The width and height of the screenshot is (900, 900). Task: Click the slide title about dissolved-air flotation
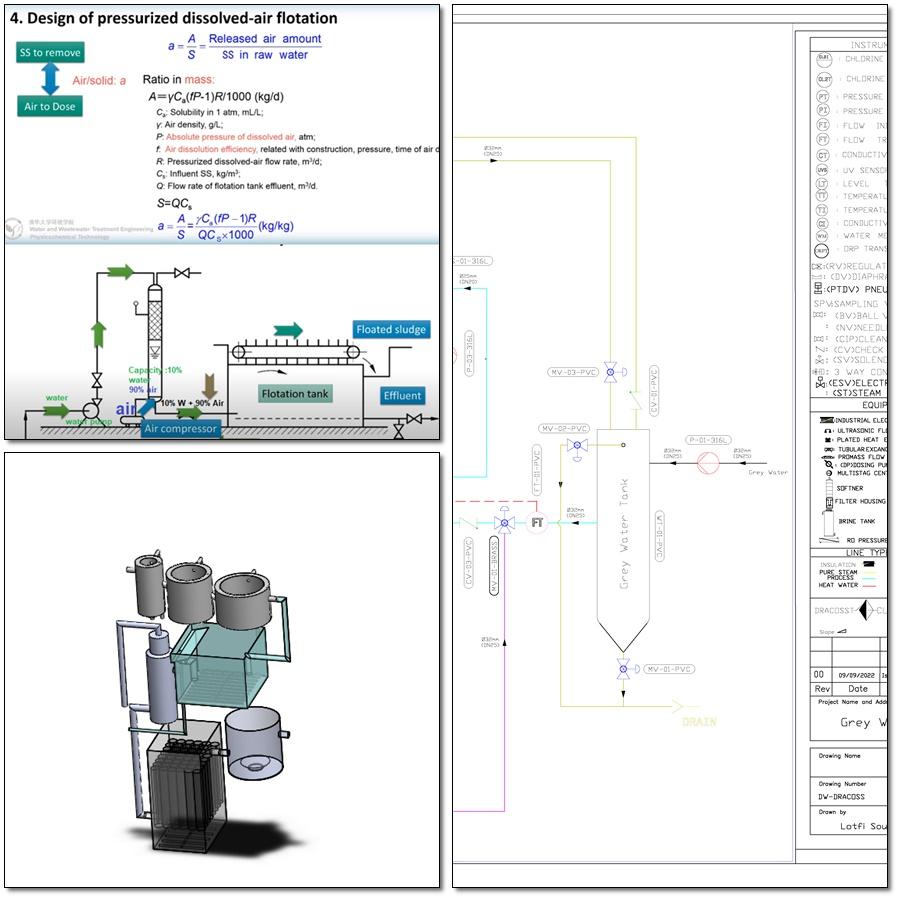pos(174,18)
